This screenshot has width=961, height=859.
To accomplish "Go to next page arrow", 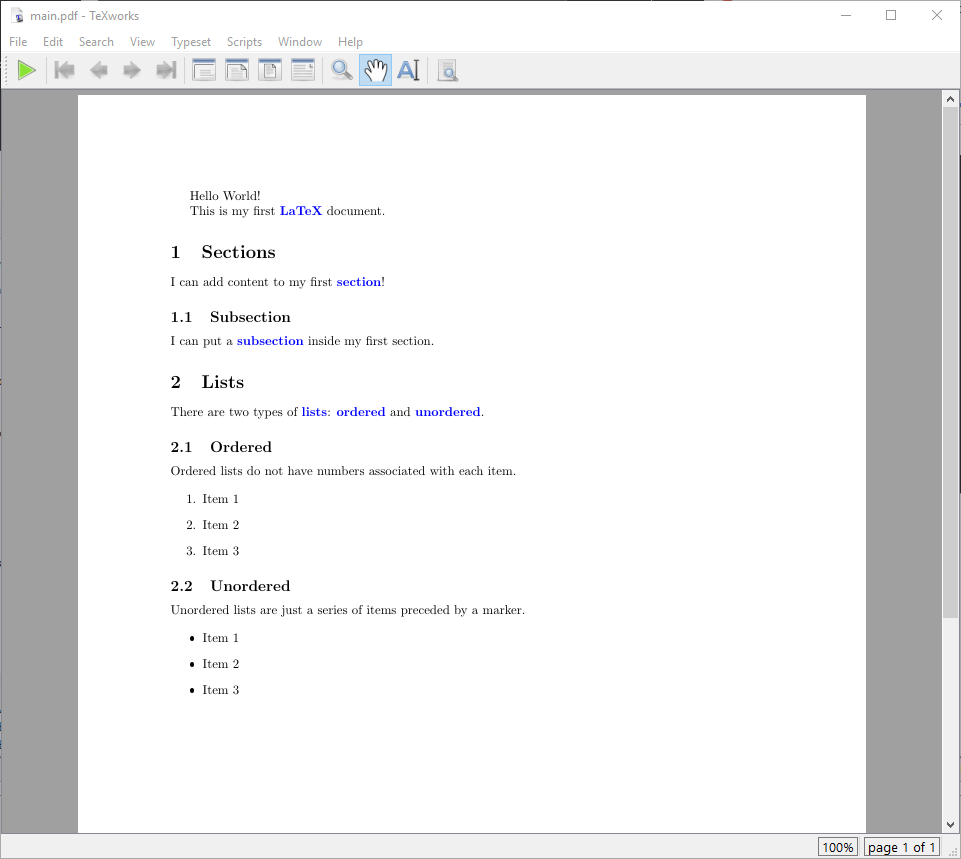I will (x=132, y=70).
